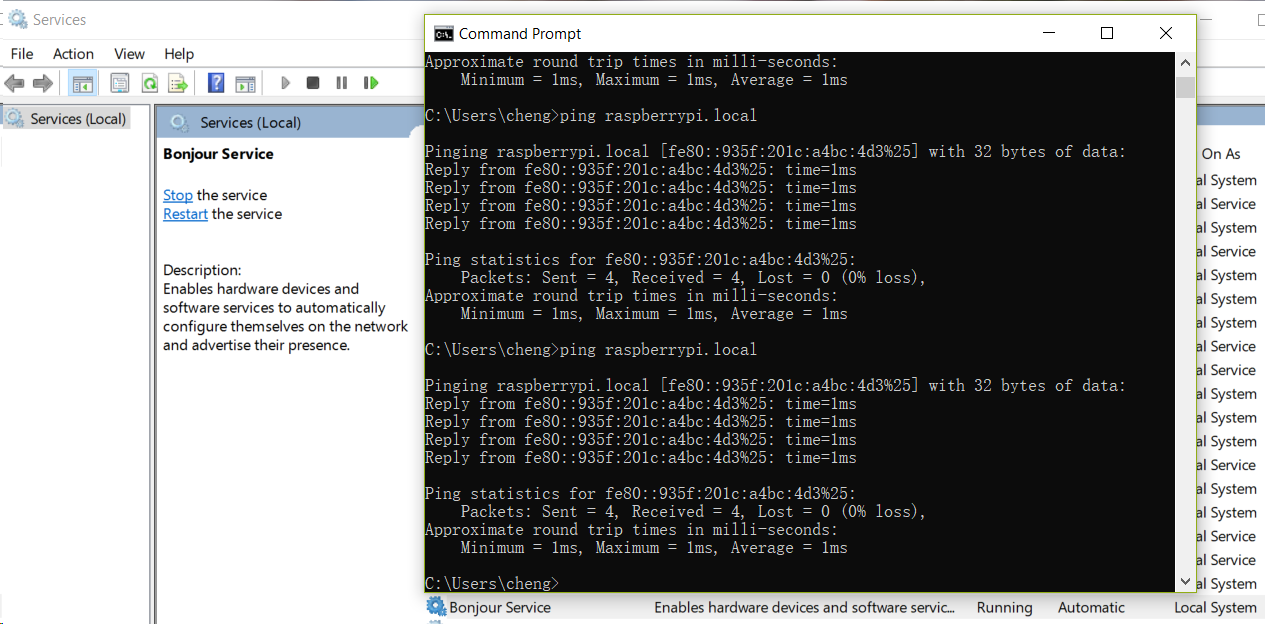Click the last C:\Users\cheng> prompt line
This screenshot has height=624, width=1265.
[492, 583]
